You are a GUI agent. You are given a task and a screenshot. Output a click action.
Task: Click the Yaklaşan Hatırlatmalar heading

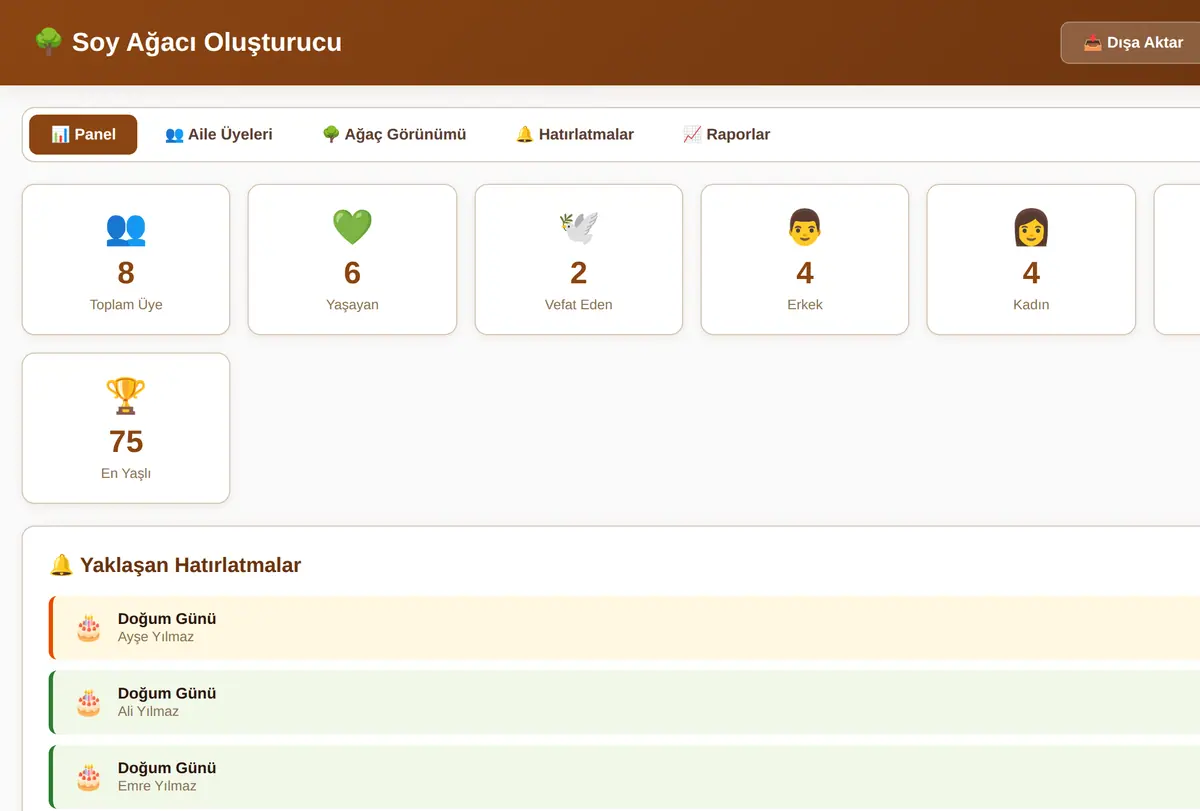tap(190, 565)
